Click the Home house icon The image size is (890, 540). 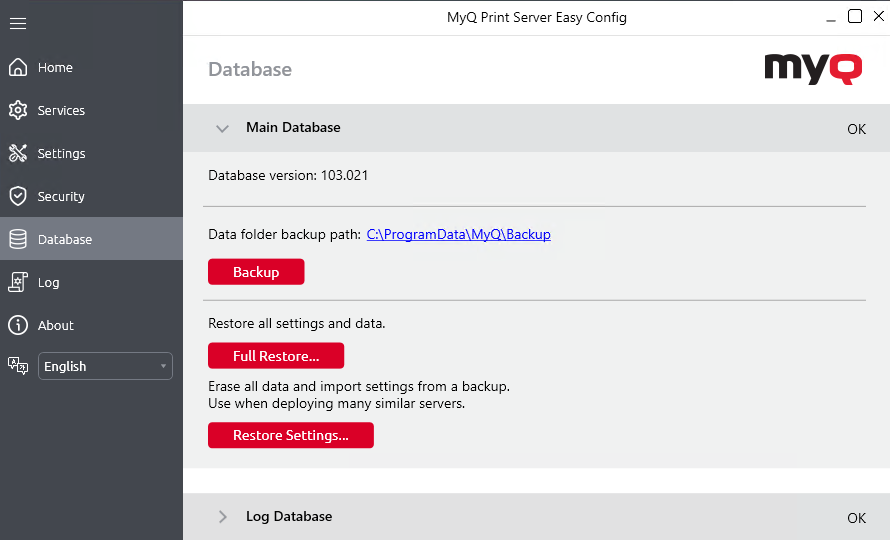pyautogui.click(x=18, y=67)
